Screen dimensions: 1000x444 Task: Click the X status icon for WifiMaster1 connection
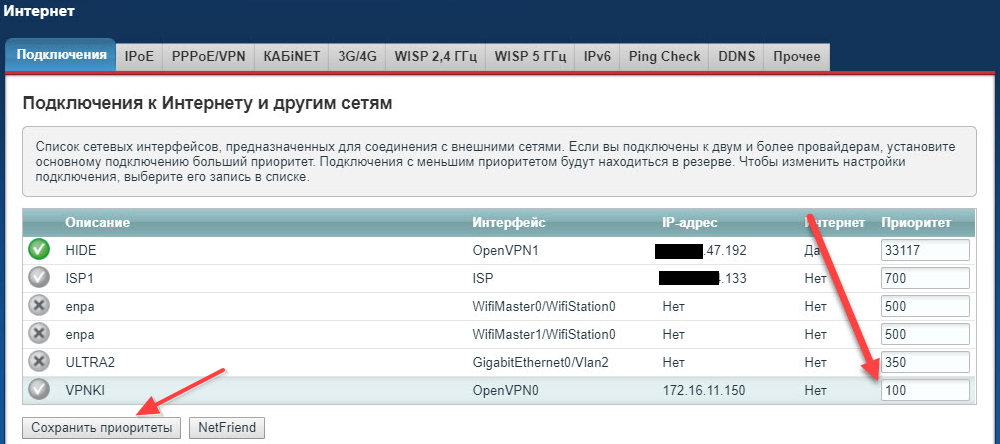(39, 334)
